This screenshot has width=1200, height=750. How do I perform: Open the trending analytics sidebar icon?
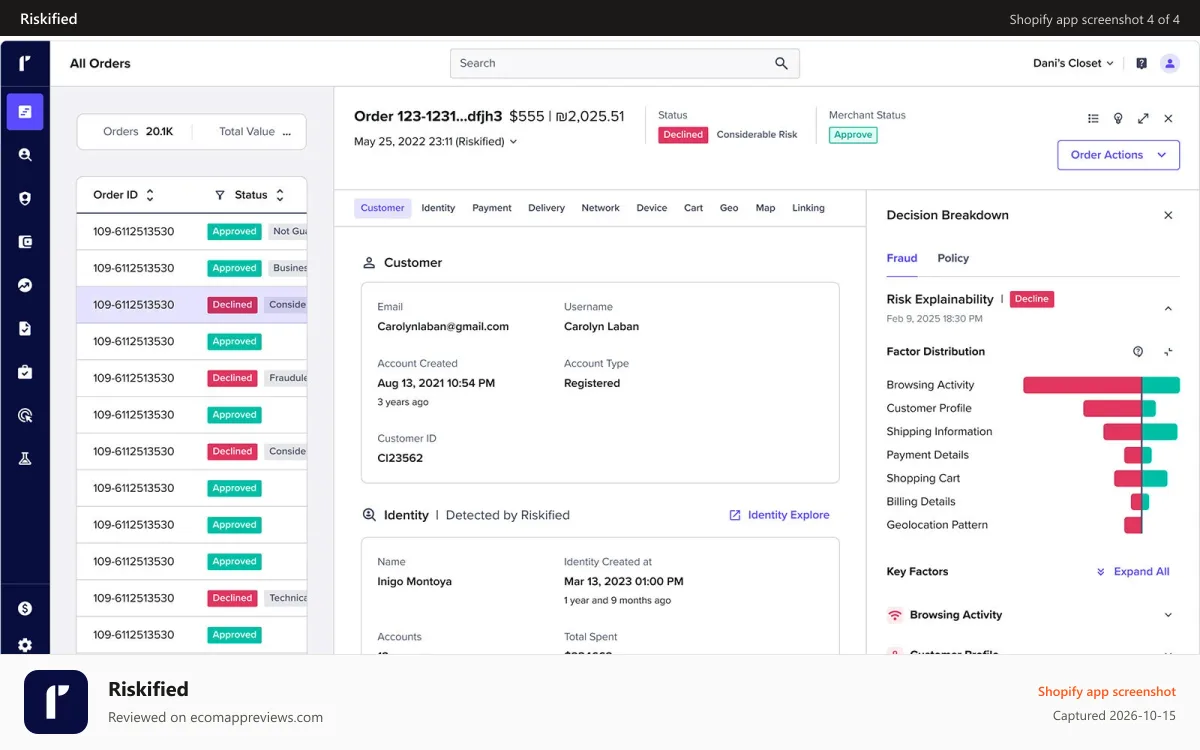tap(25, 285)
